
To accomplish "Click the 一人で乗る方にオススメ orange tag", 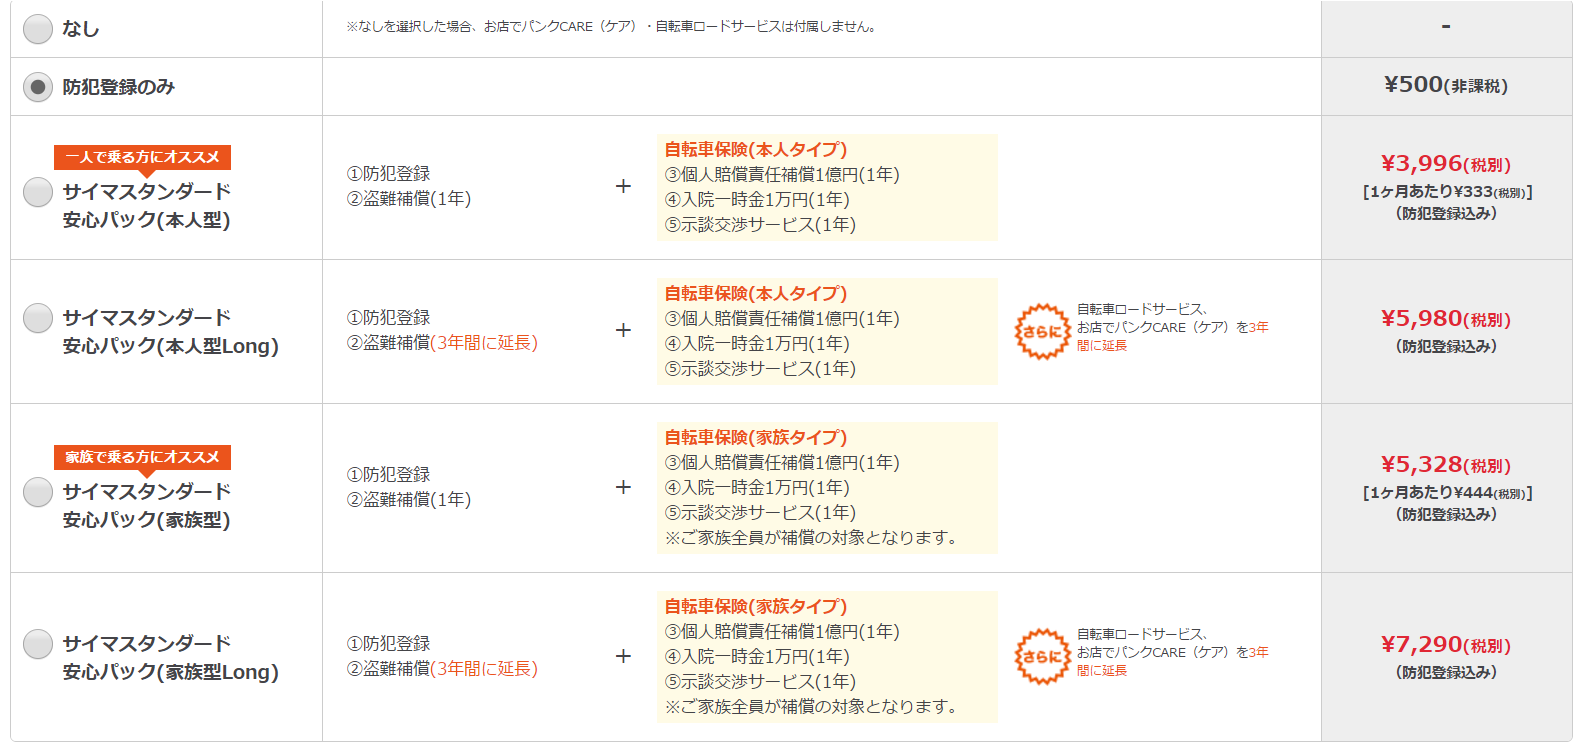I will pos(142,158).
